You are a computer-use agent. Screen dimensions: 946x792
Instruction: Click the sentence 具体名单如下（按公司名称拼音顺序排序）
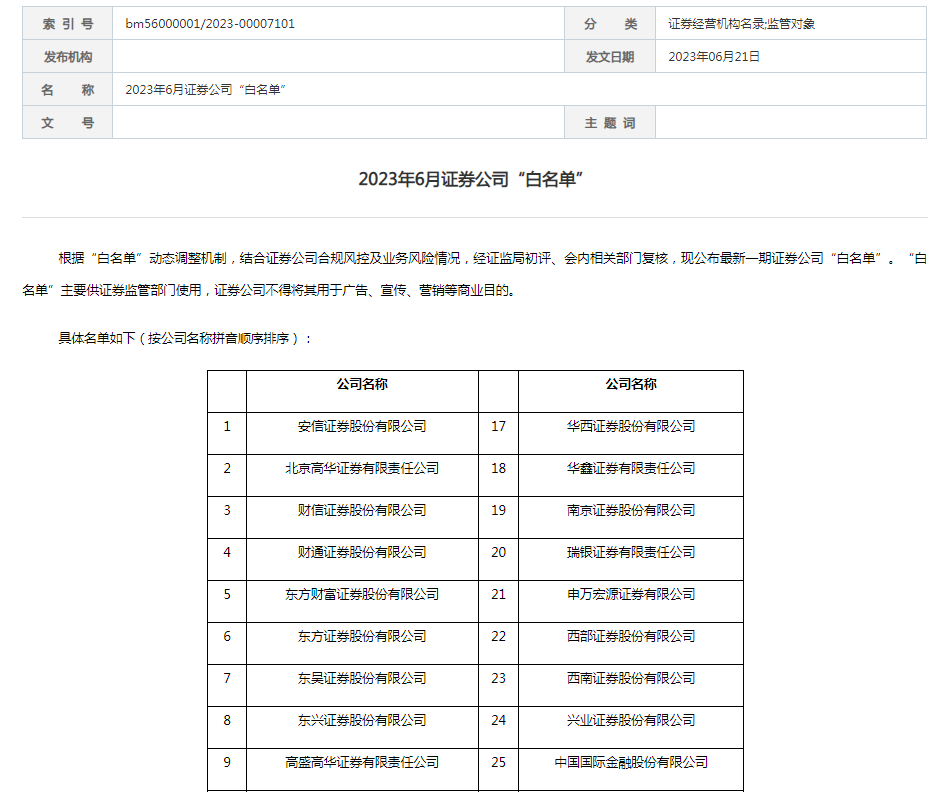tap(184, 338)
